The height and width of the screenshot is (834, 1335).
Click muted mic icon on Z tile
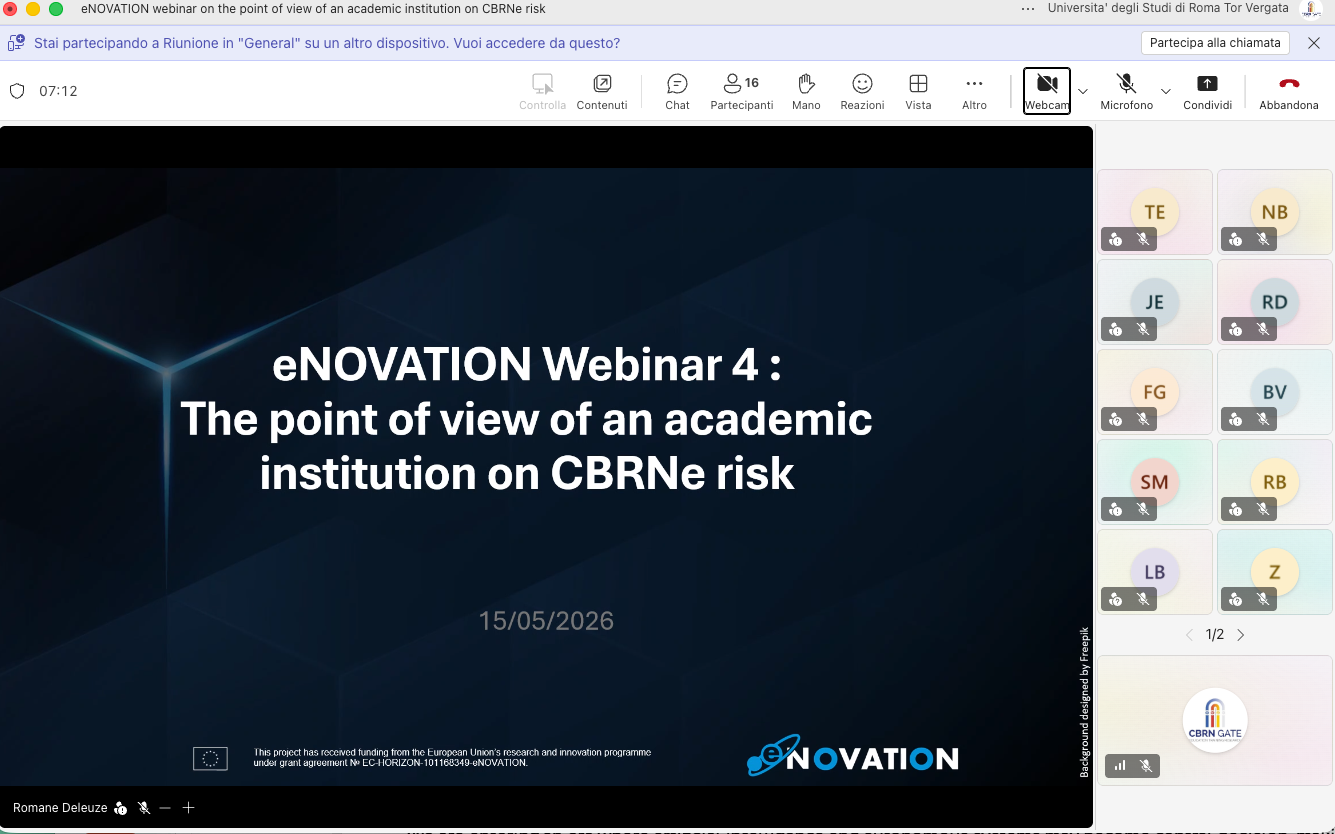(1263, 599)
